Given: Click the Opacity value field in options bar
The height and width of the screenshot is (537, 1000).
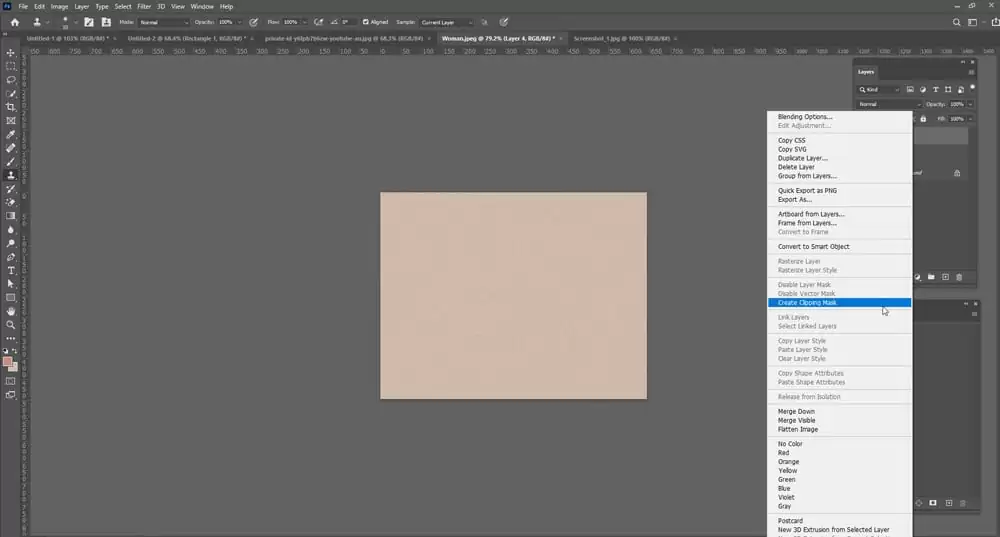Looking at the screenshot, I should pos(227,21).
